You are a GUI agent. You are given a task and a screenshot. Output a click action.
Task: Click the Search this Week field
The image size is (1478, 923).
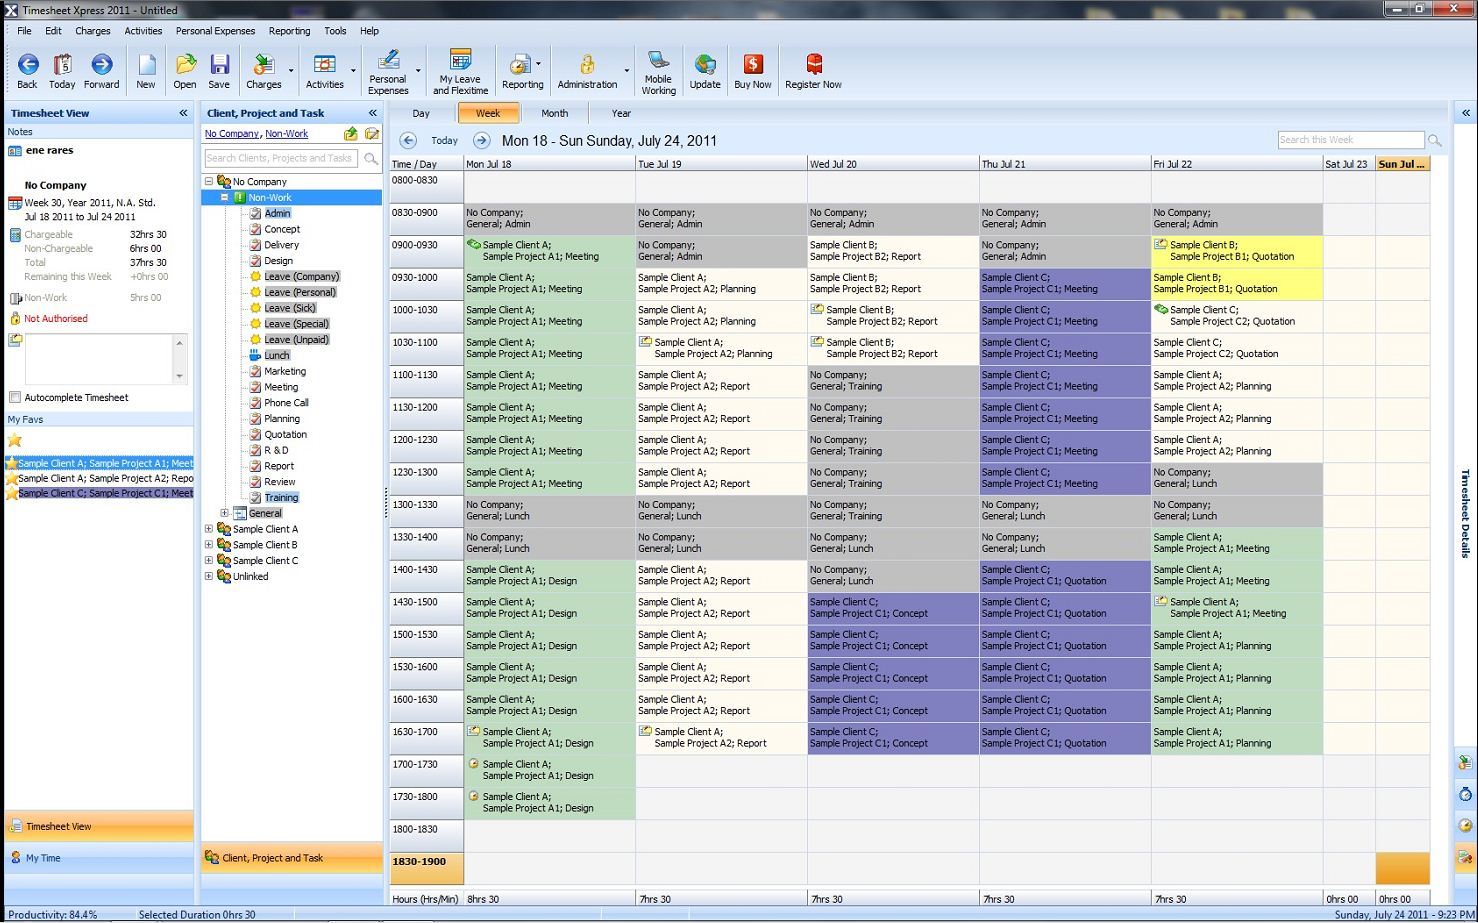point(1350,140)
